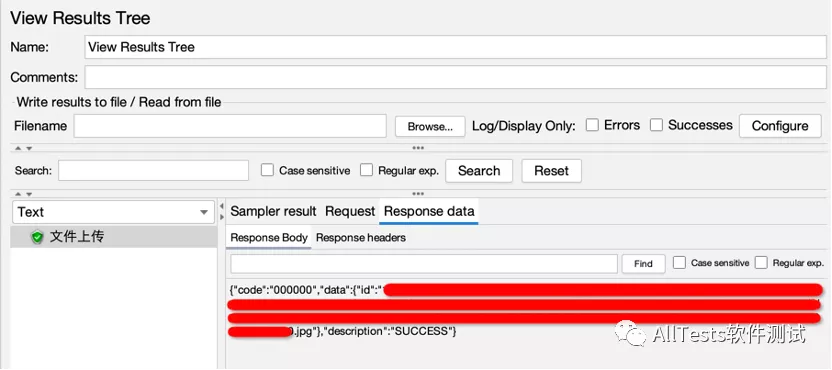Select the Response data tab
The height and width of the screenshot is (370, 832).
pyautogui.click(x=429, y=211)
